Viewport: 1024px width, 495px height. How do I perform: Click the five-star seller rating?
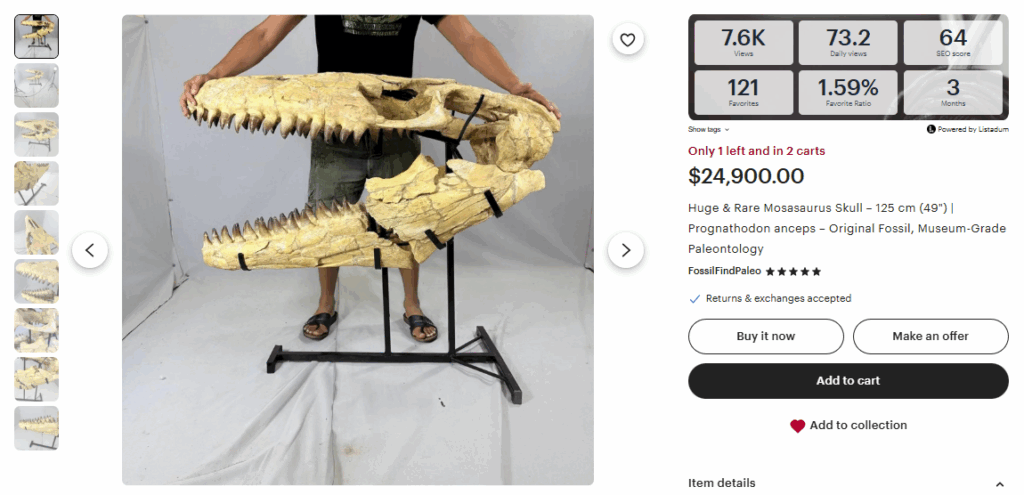click(793, 271)
